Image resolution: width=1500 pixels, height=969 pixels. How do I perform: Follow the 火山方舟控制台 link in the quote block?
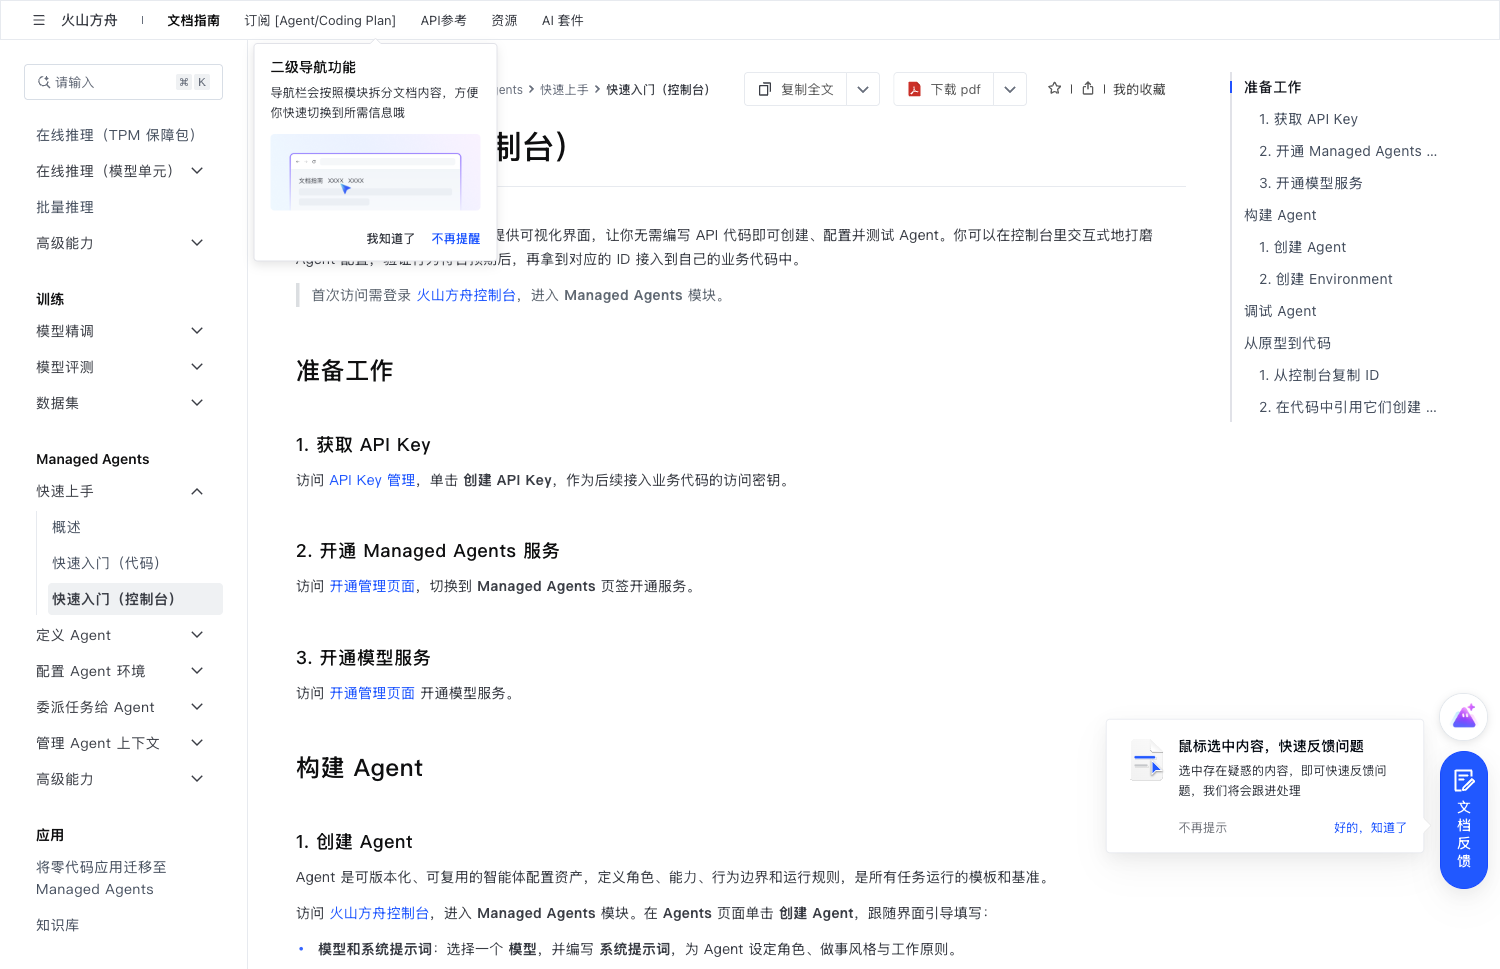(466, 295)
